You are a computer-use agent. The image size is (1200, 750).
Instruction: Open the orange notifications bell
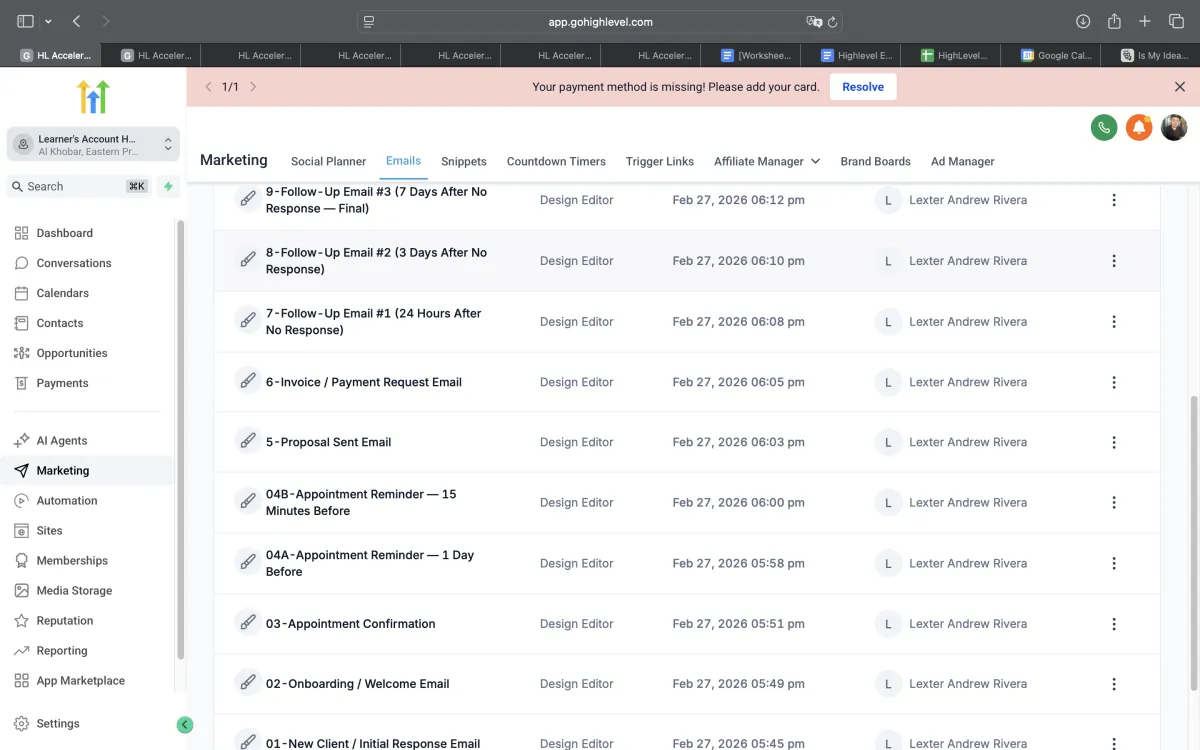click(1139, 127)
